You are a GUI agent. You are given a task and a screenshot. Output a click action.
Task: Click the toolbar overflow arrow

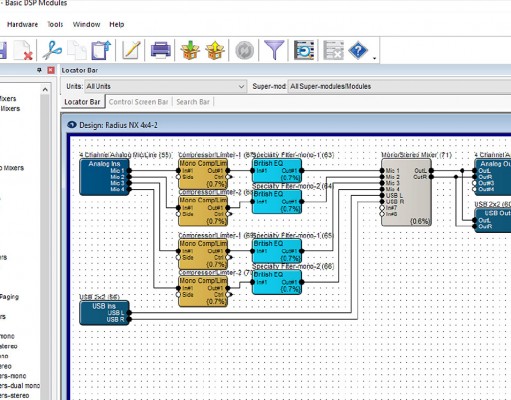pos(374,58)
